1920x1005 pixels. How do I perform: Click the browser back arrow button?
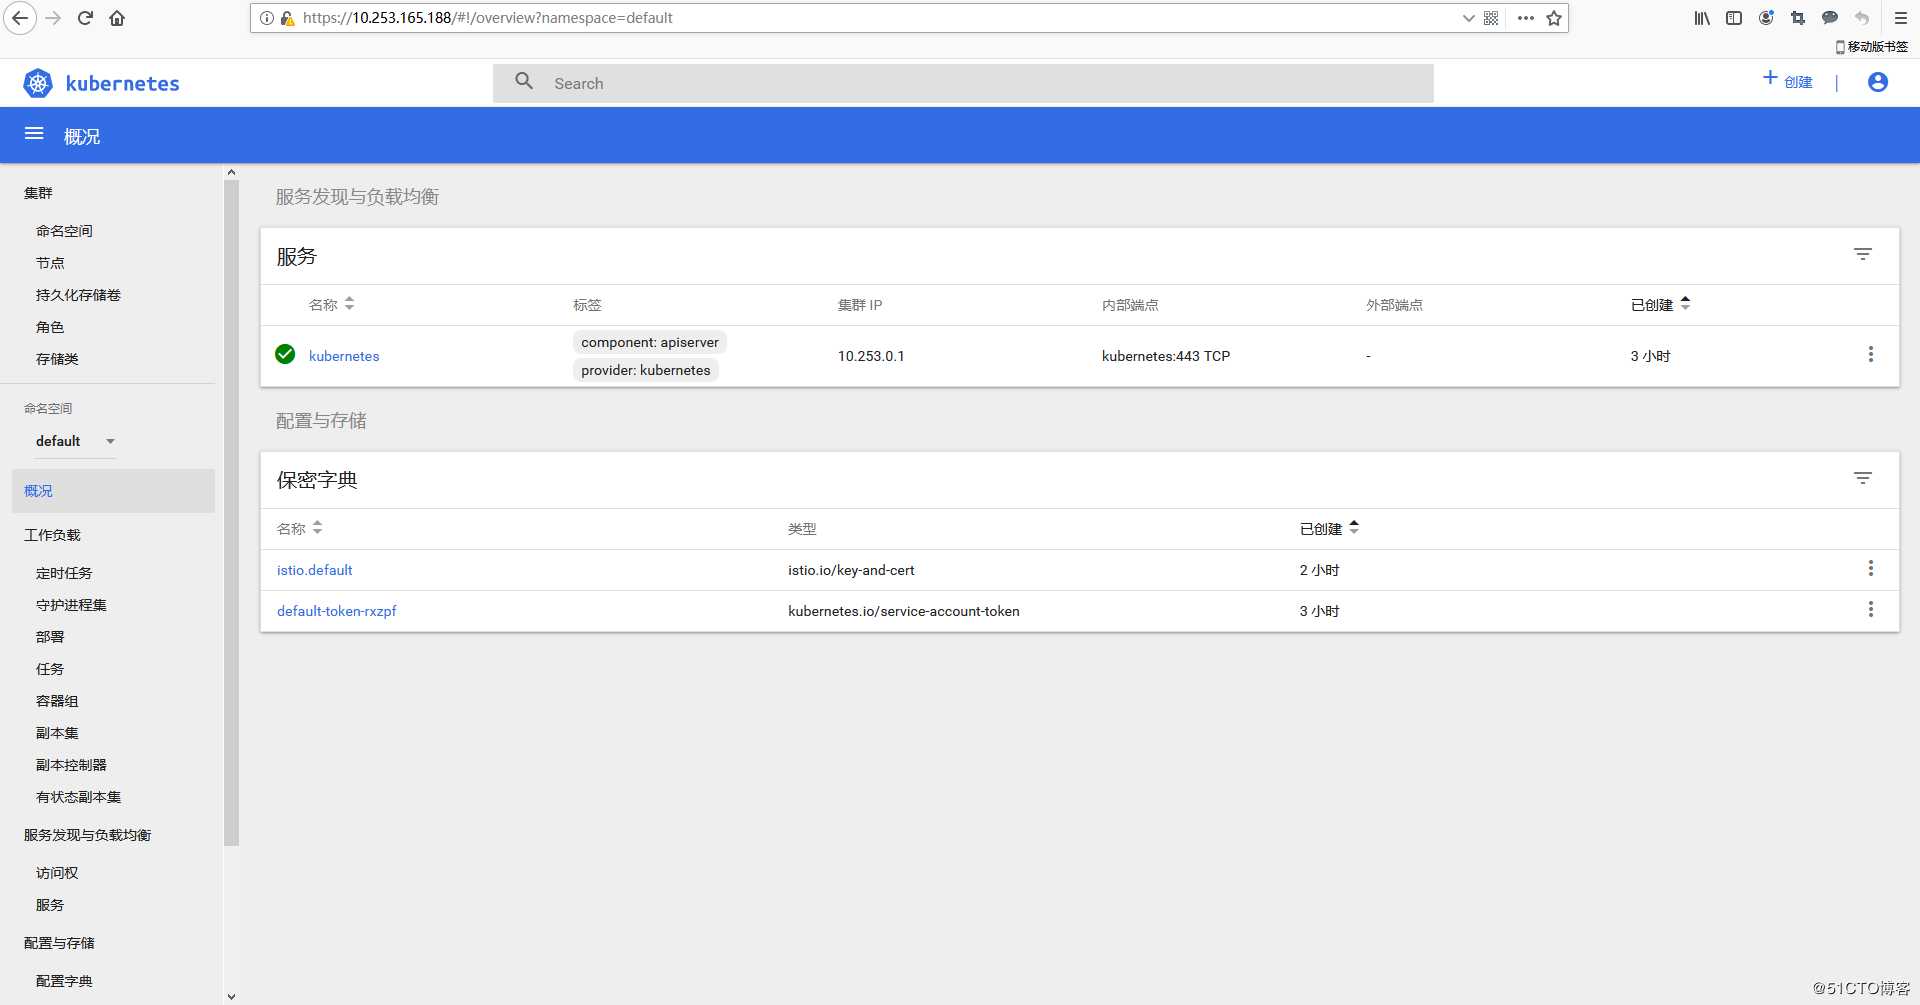(x=20, y=18)
